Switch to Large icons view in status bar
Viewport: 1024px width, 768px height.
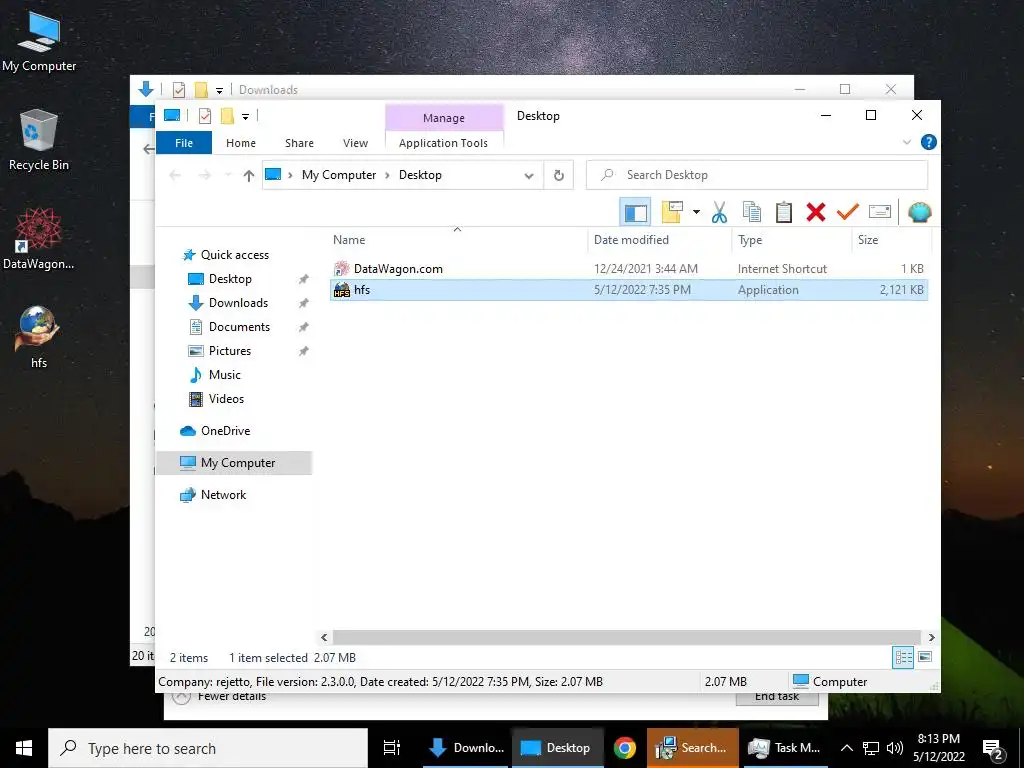925,657
